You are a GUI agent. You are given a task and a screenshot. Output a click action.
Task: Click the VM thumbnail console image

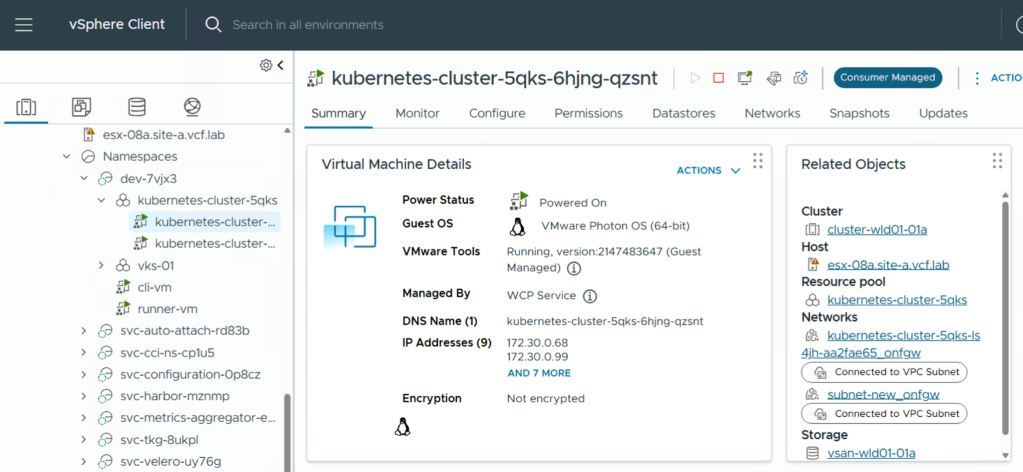350,227
